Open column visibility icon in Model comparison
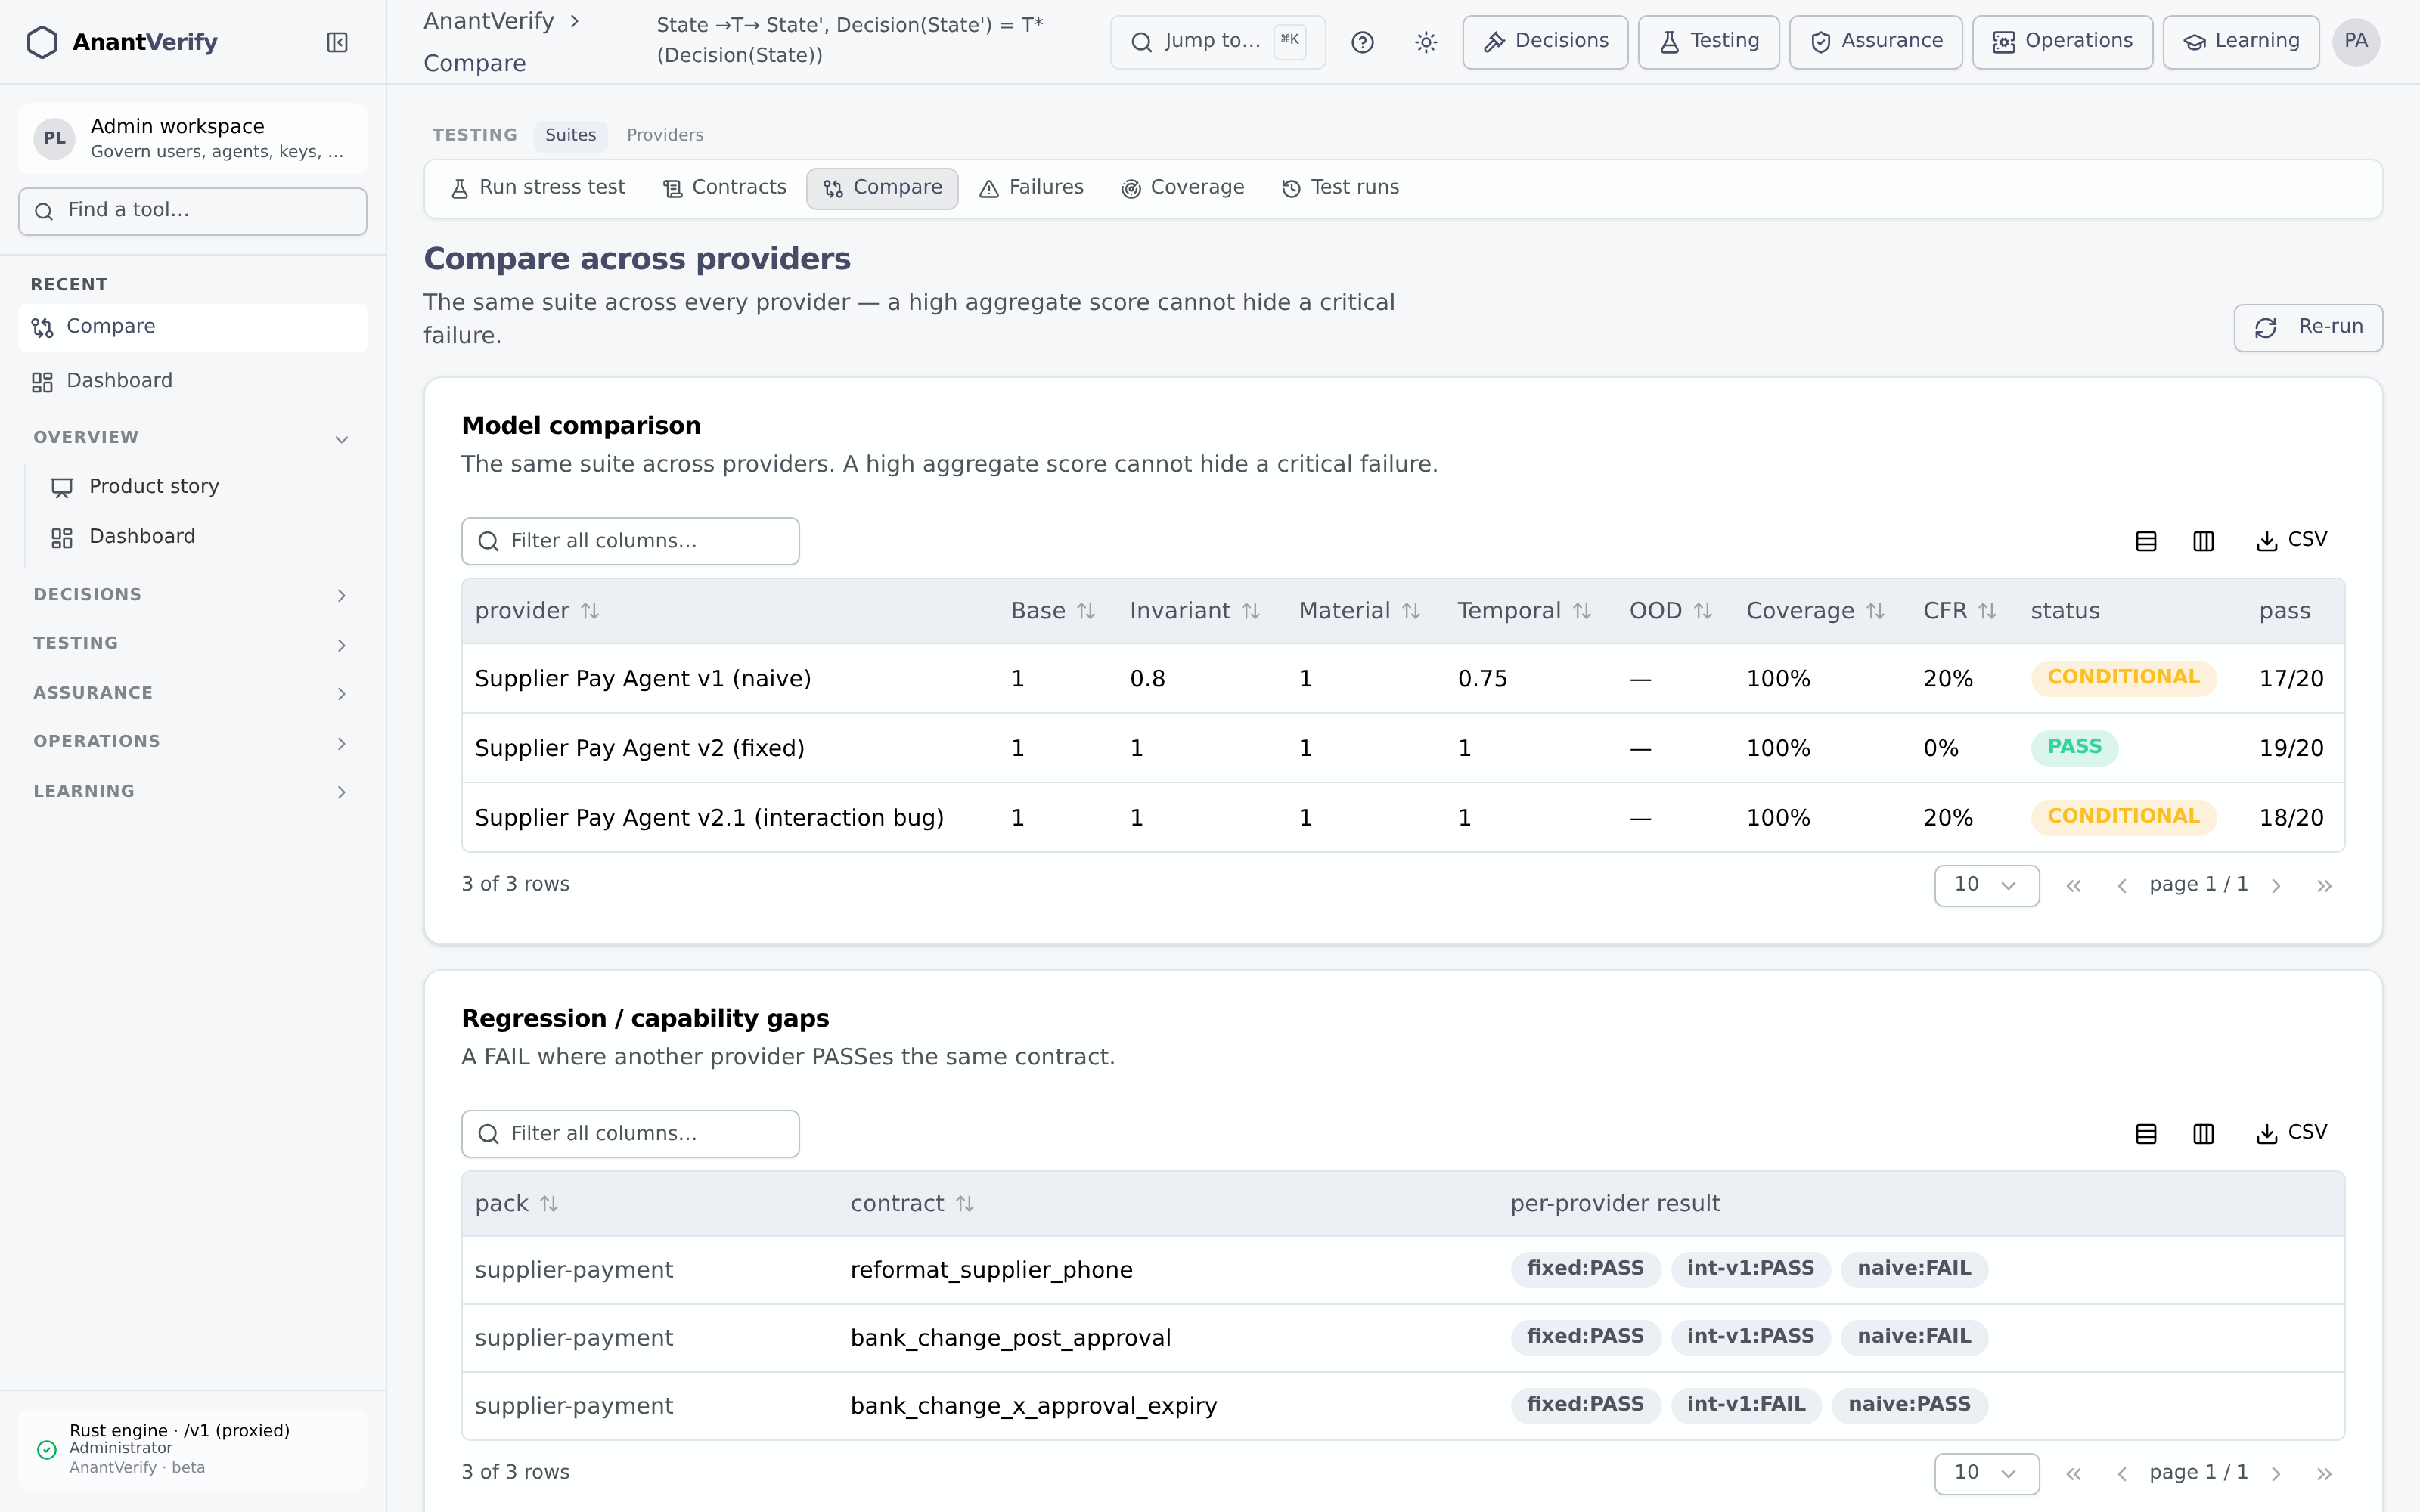 coord(2203,541)
